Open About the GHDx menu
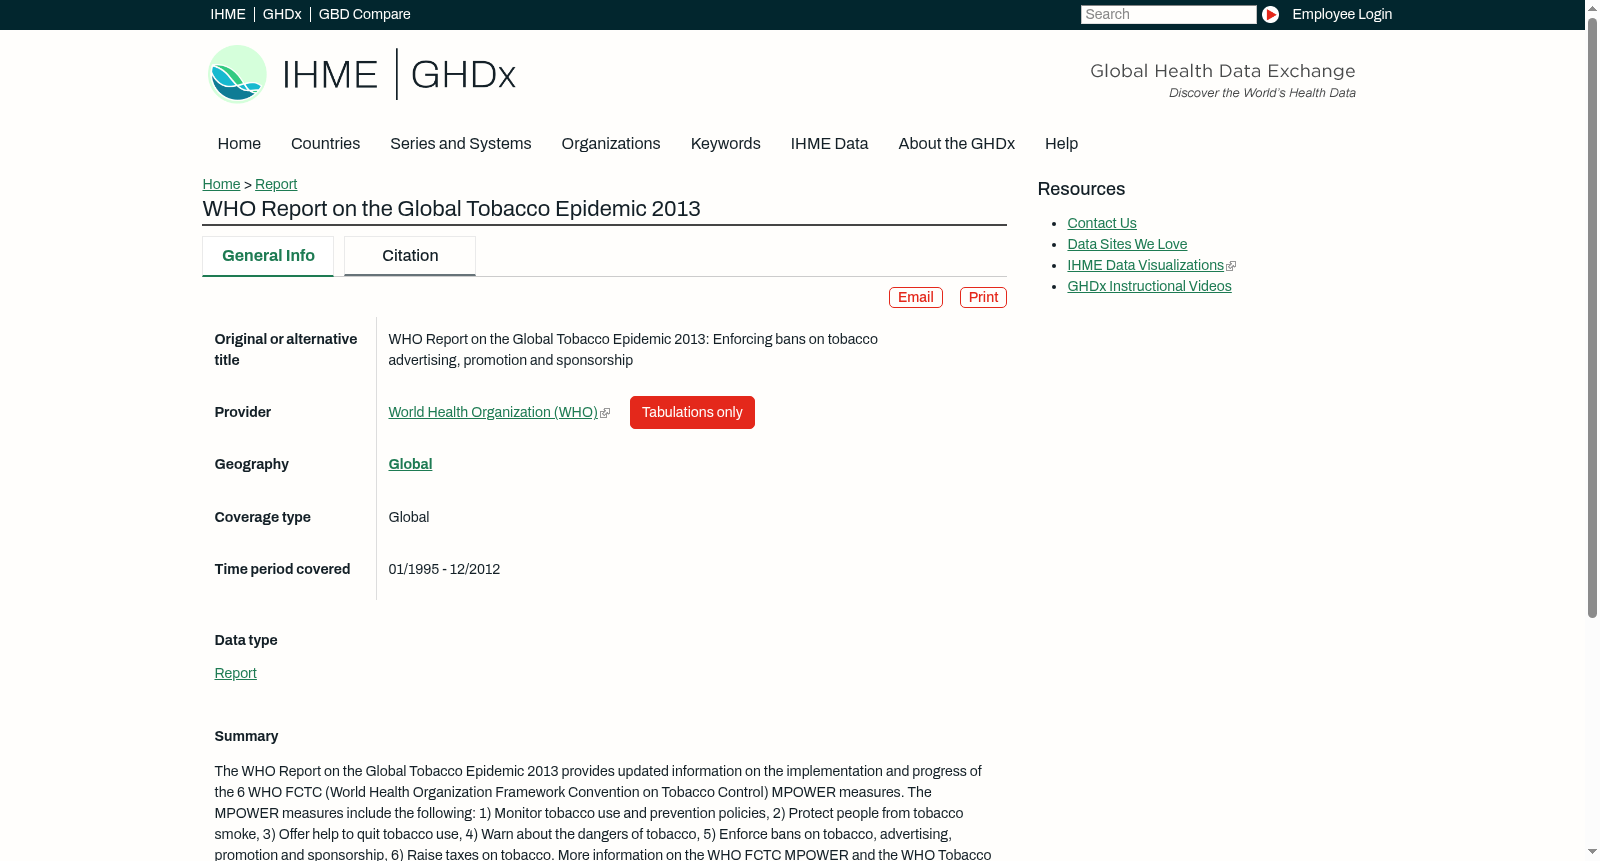This screenshot has height=861, width=1600. coord(956,144)
